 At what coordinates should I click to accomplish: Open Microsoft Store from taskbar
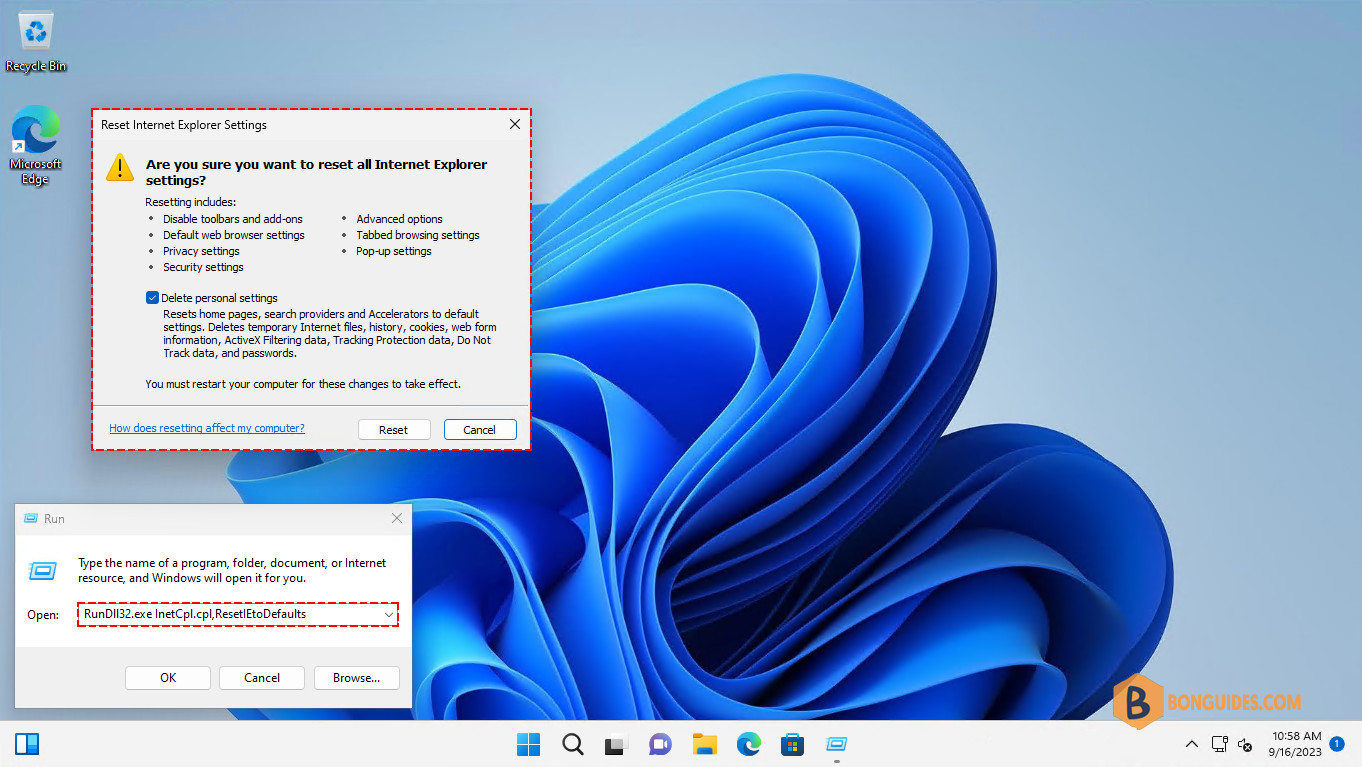793,744
